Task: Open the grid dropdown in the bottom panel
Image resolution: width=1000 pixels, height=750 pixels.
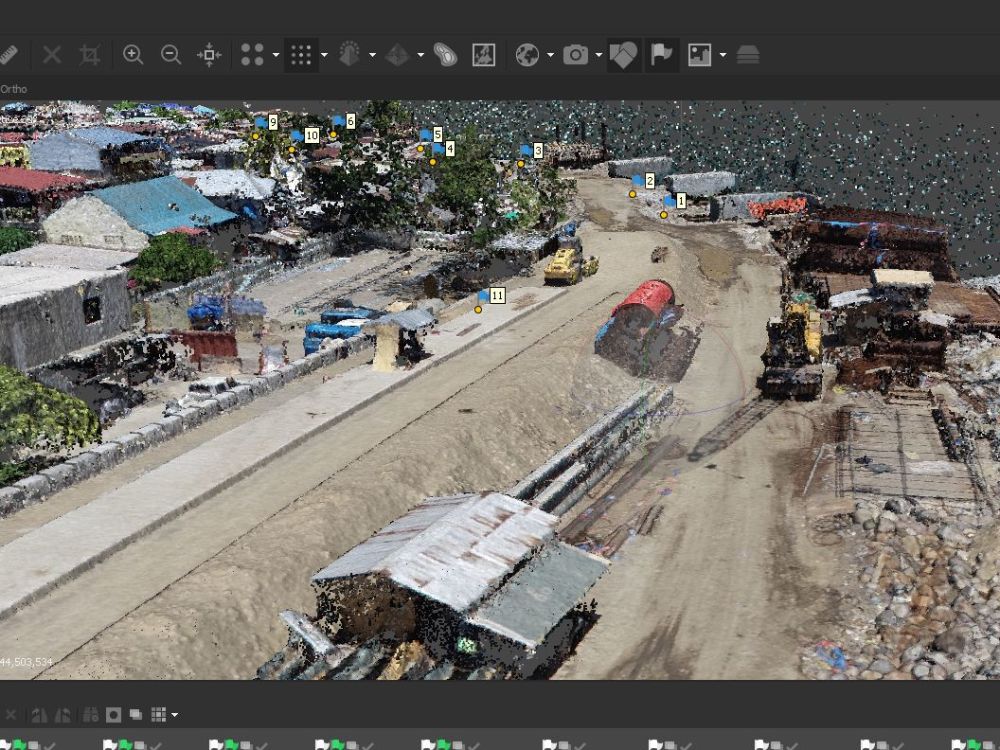Action: click(173, 712)
